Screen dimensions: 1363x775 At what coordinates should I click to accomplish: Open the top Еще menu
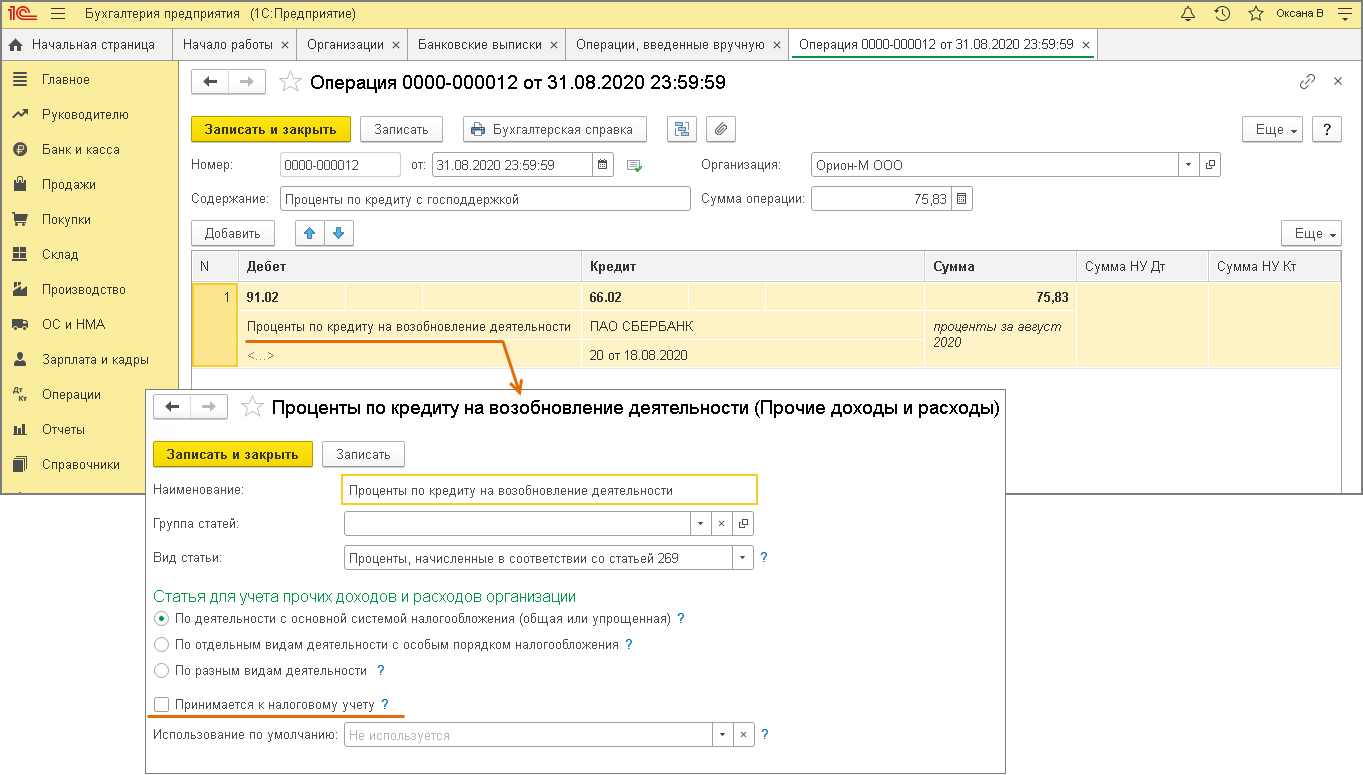click(x=1272, y=129)
